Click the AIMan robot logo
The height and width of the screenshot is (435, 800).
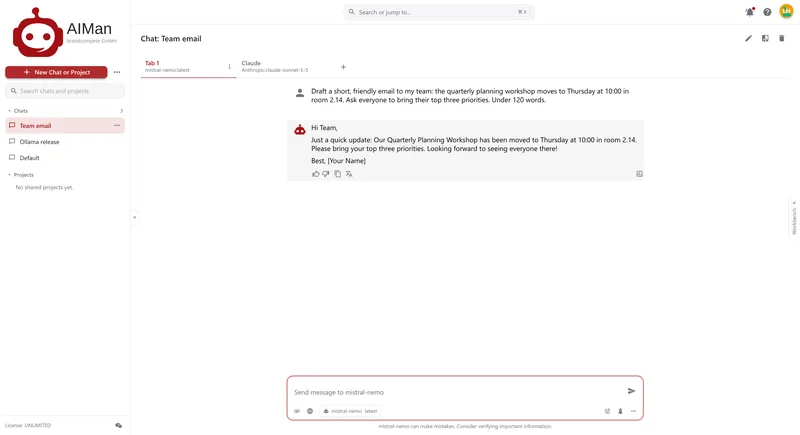[38, 33]
